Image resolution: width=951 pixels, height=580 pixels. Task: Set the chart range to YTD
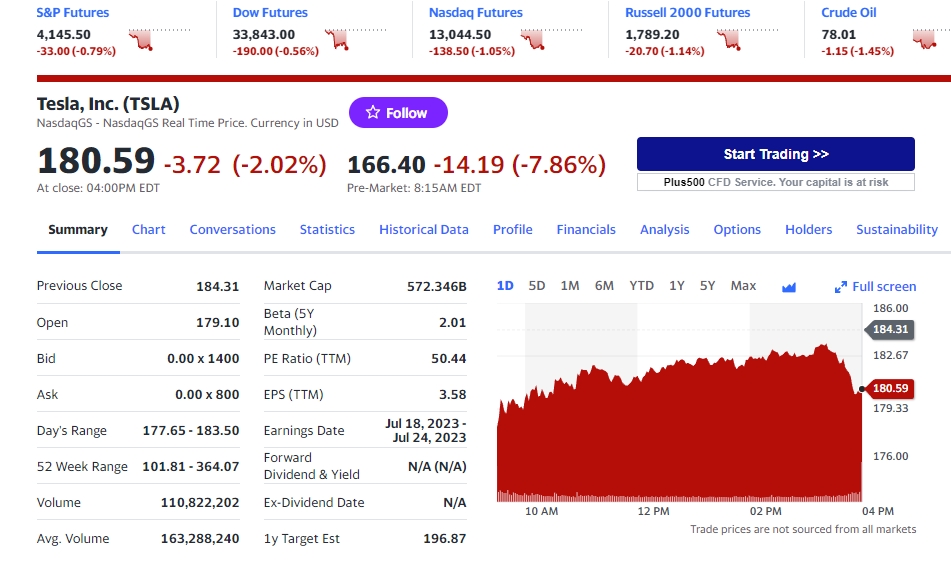[641, 286]
